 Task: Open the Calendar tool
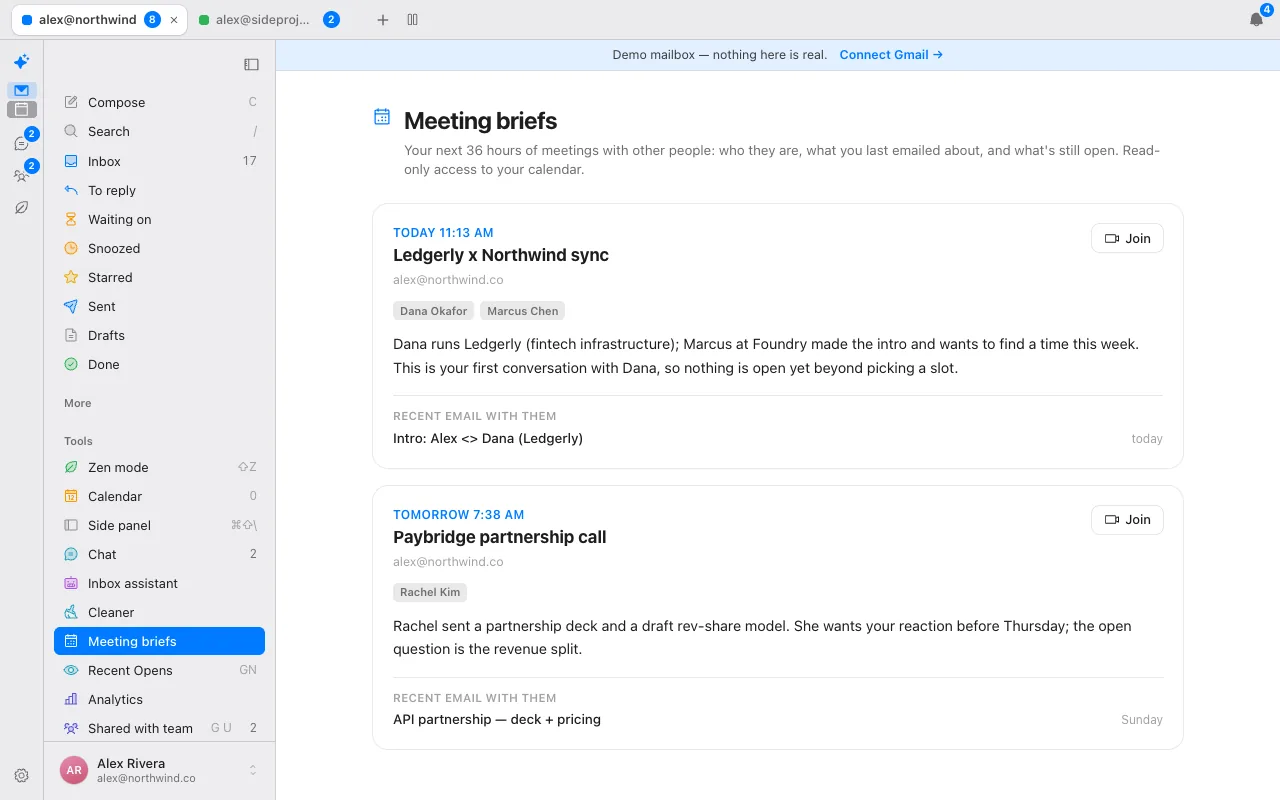pos(160,496)
